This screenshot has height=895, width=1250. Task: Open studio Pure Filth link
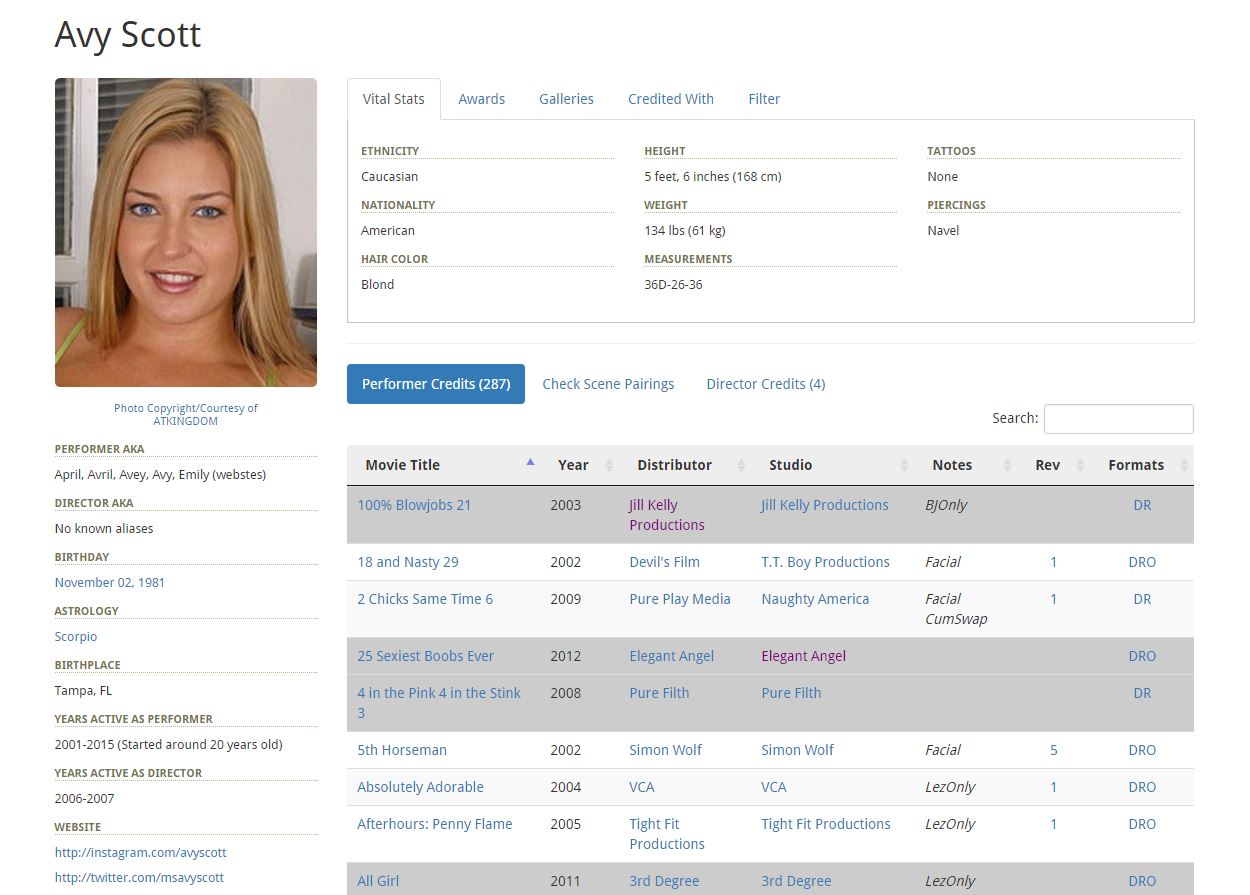791,693
